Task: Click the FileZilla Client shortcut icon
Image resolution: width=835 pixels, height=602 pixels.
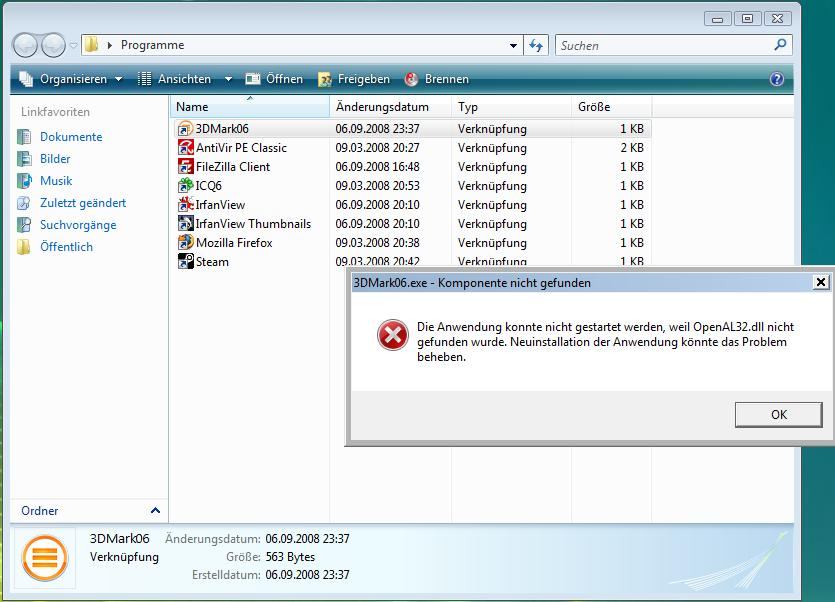Action: point(185,167)
